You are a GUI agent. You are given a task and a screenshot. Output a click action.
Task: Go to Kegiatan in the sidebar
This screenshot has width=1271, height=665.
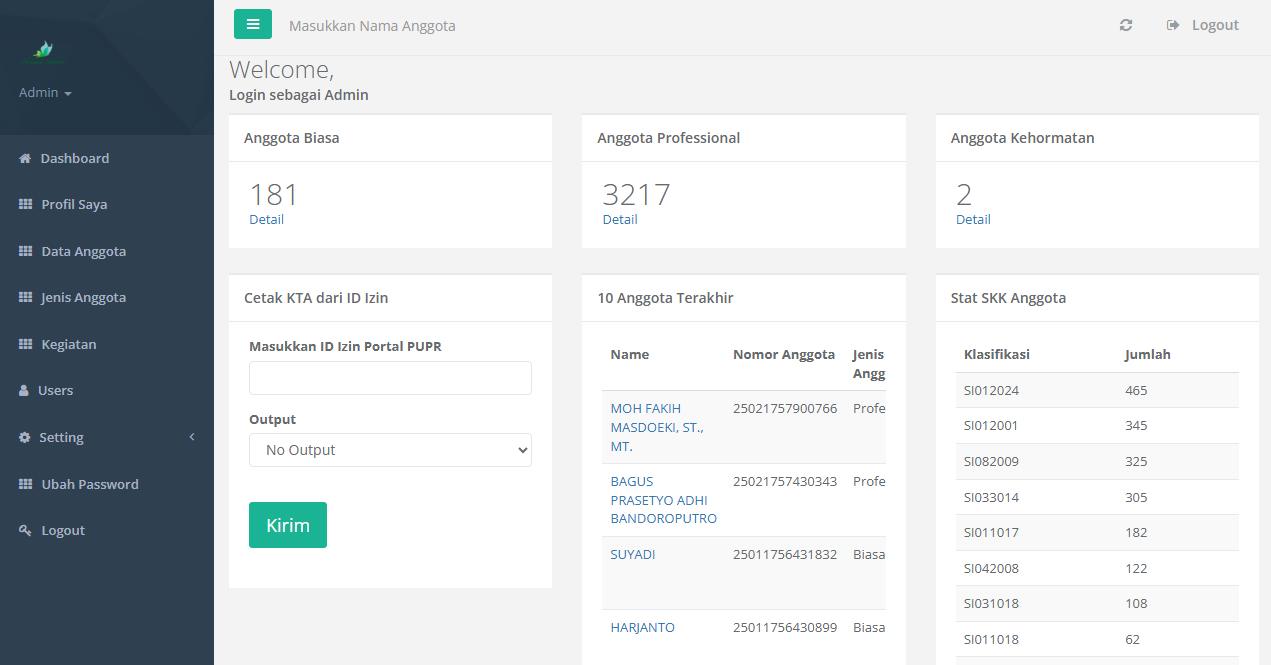68,345
